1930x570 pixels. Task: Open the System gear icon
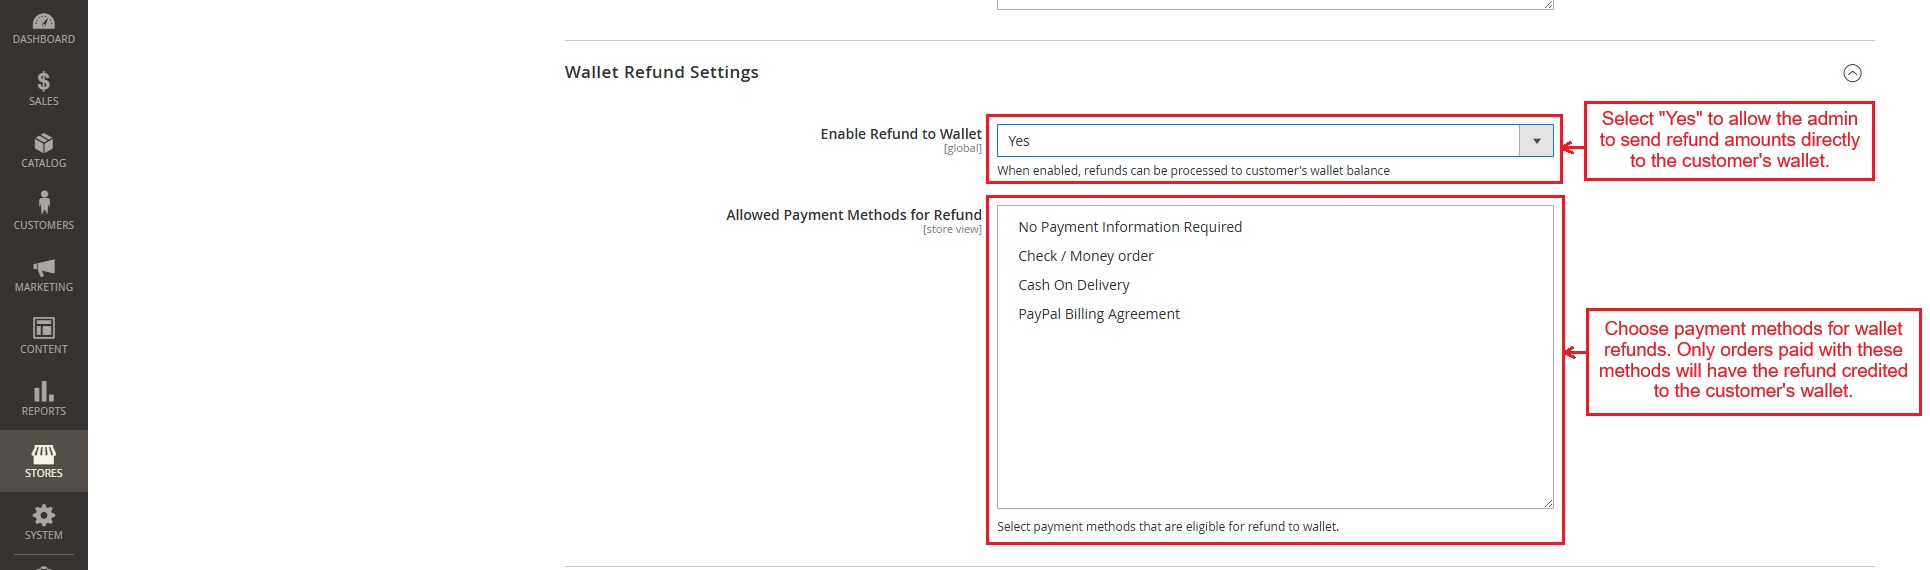click(44, 515)
